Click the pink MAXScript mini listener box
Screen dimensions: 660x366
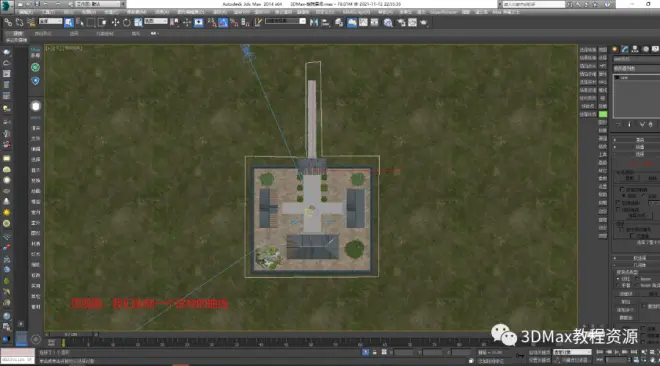point(17,353)
